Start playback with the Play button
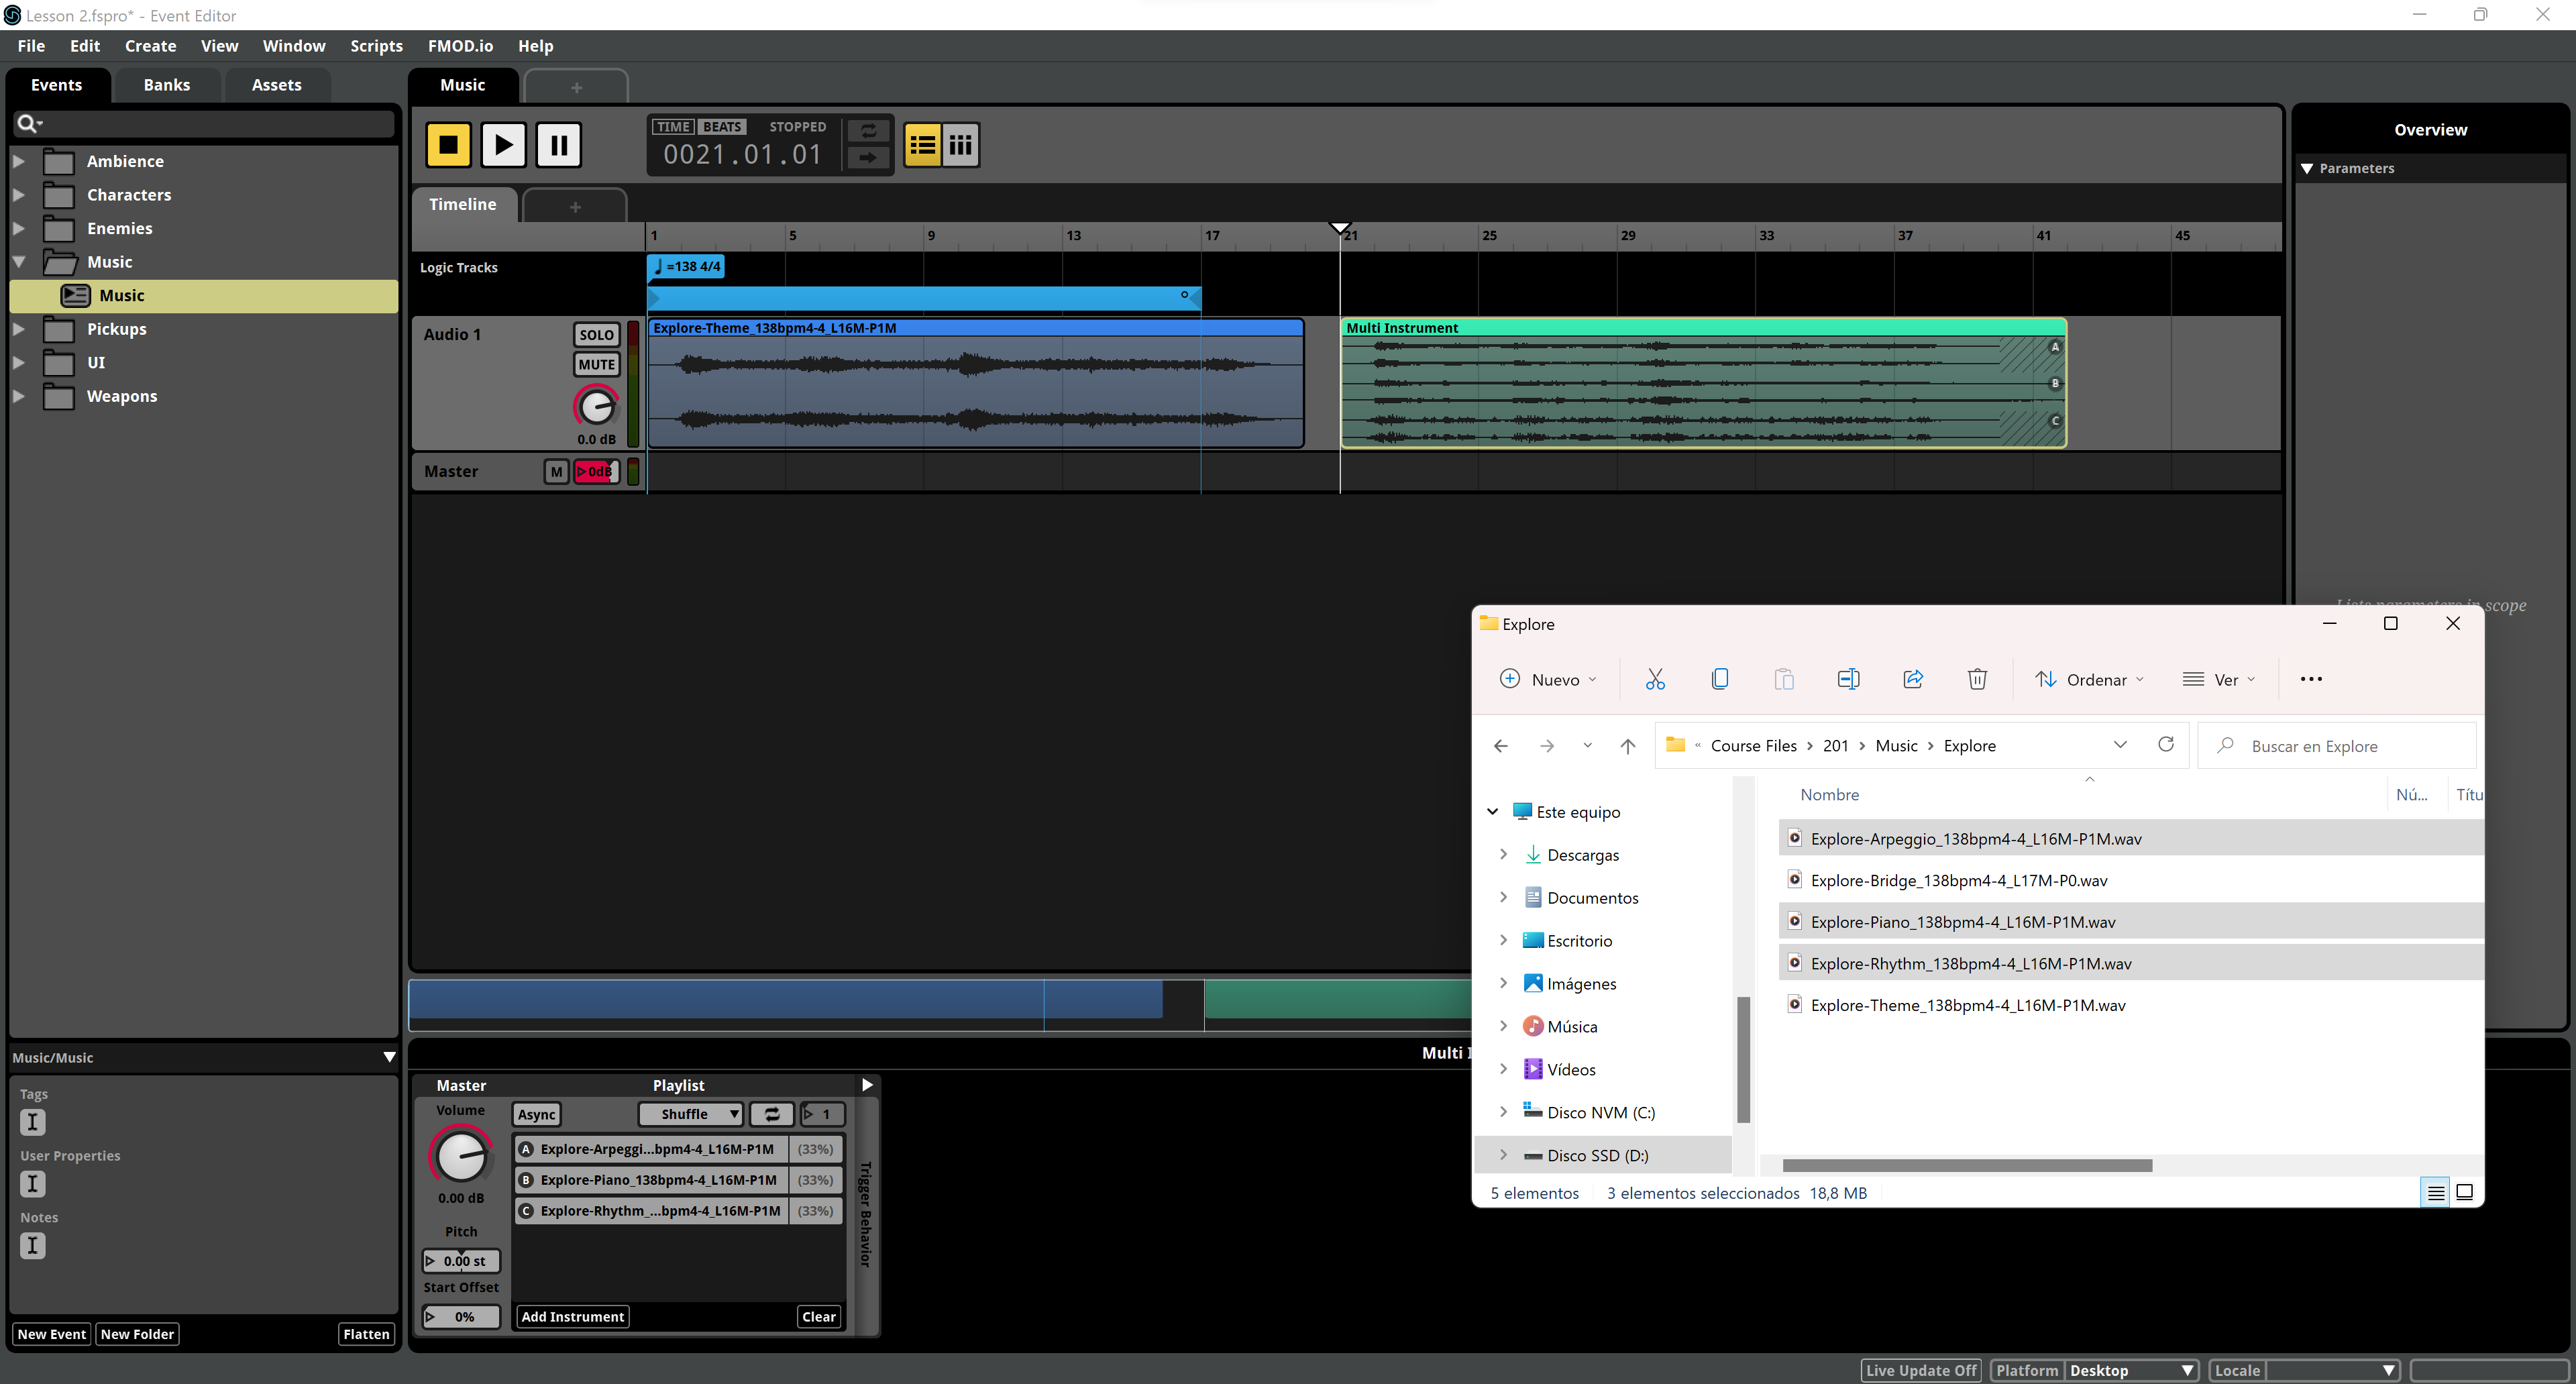 pyautogui.click(x=503, y=145)
